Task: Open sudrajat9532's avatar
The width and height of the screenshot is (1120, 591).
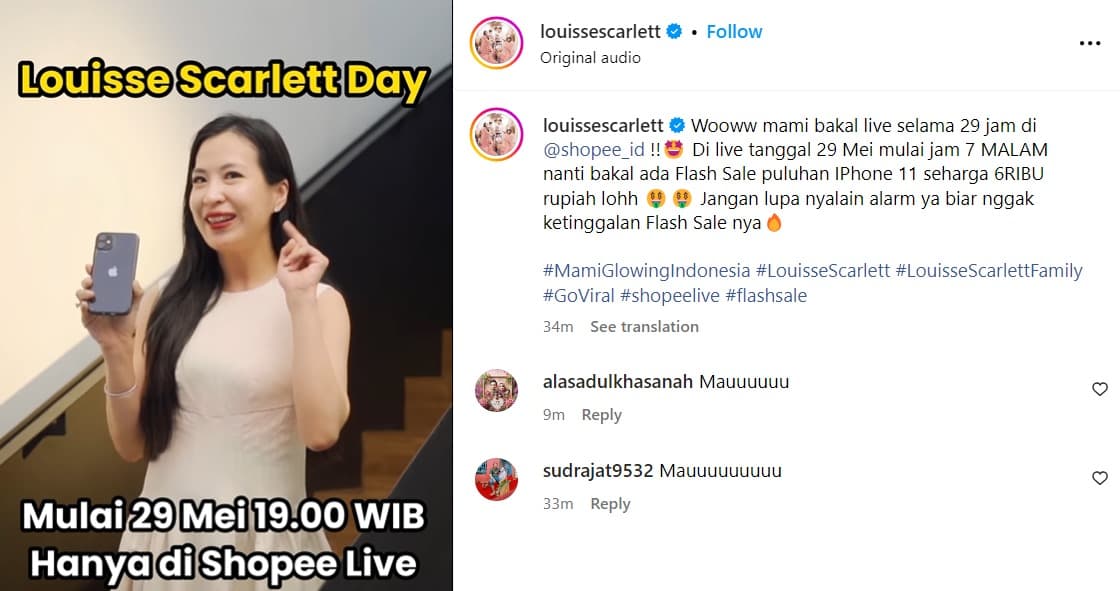Action: tap(496, 479)
